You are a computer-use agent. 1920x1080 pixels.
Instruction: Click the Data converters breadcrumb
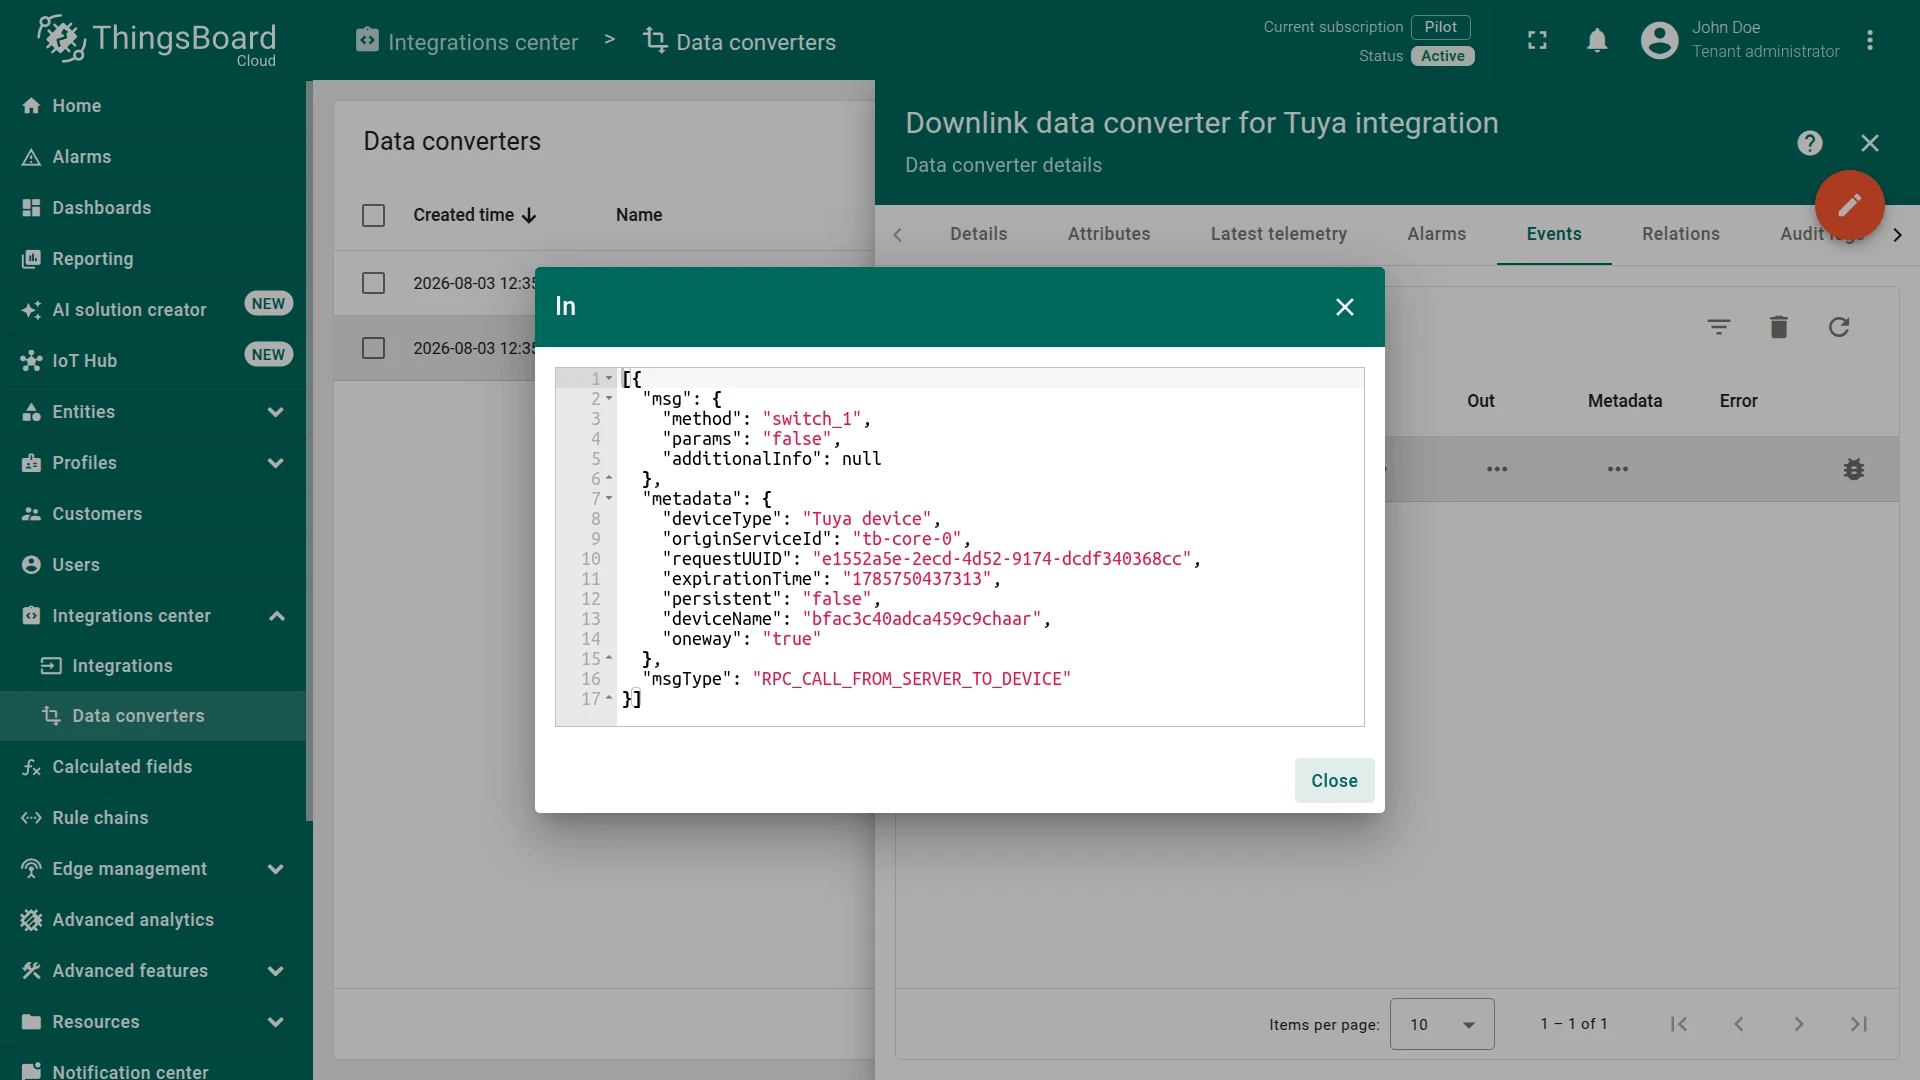coord(740,41)
